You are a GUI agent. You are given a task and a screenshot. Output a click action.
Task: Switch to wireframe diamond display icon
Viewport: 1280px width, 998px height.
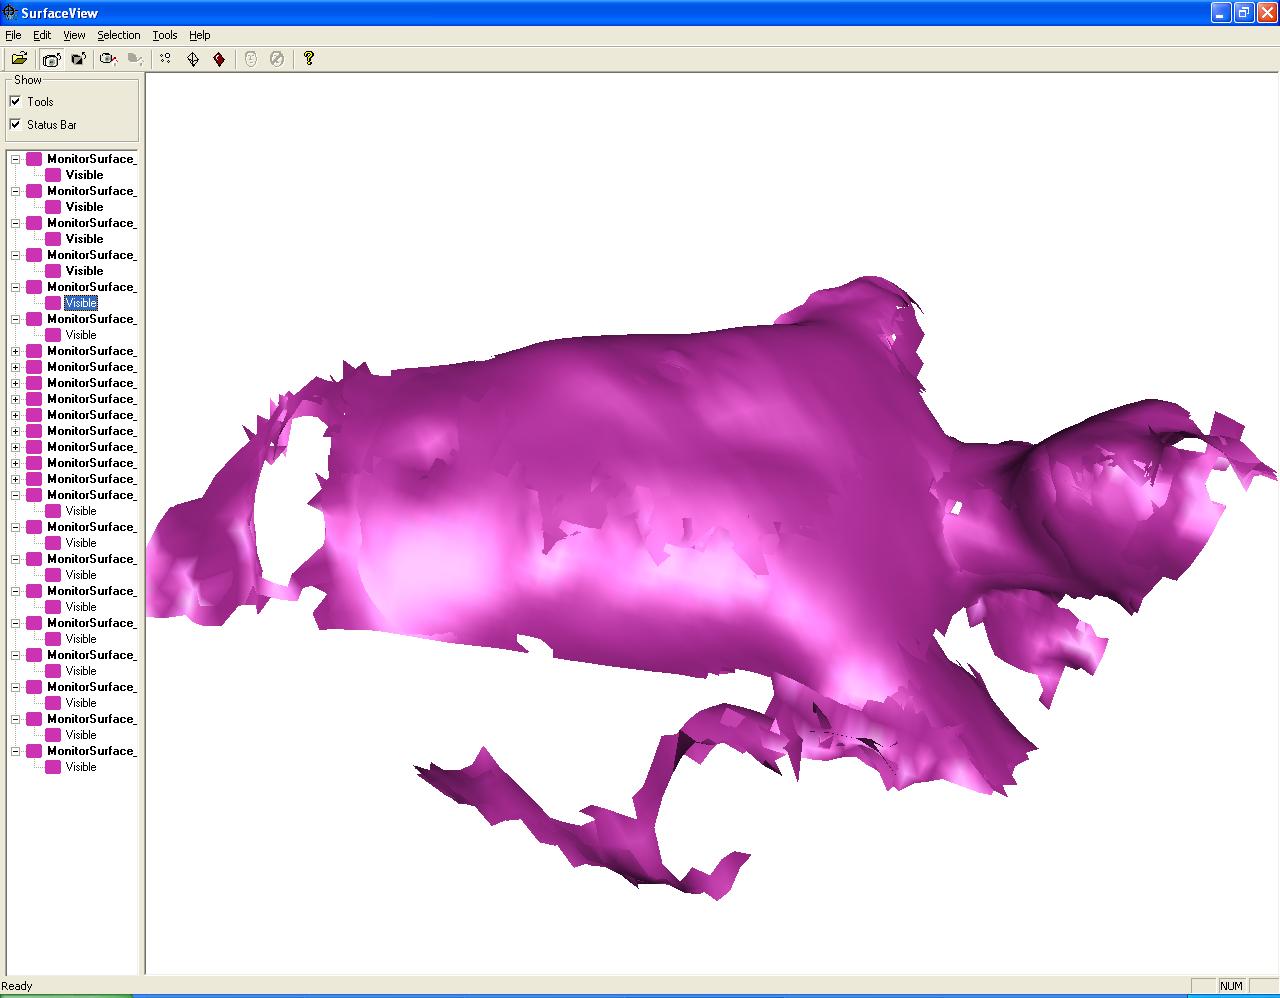[x=193, y=59]
